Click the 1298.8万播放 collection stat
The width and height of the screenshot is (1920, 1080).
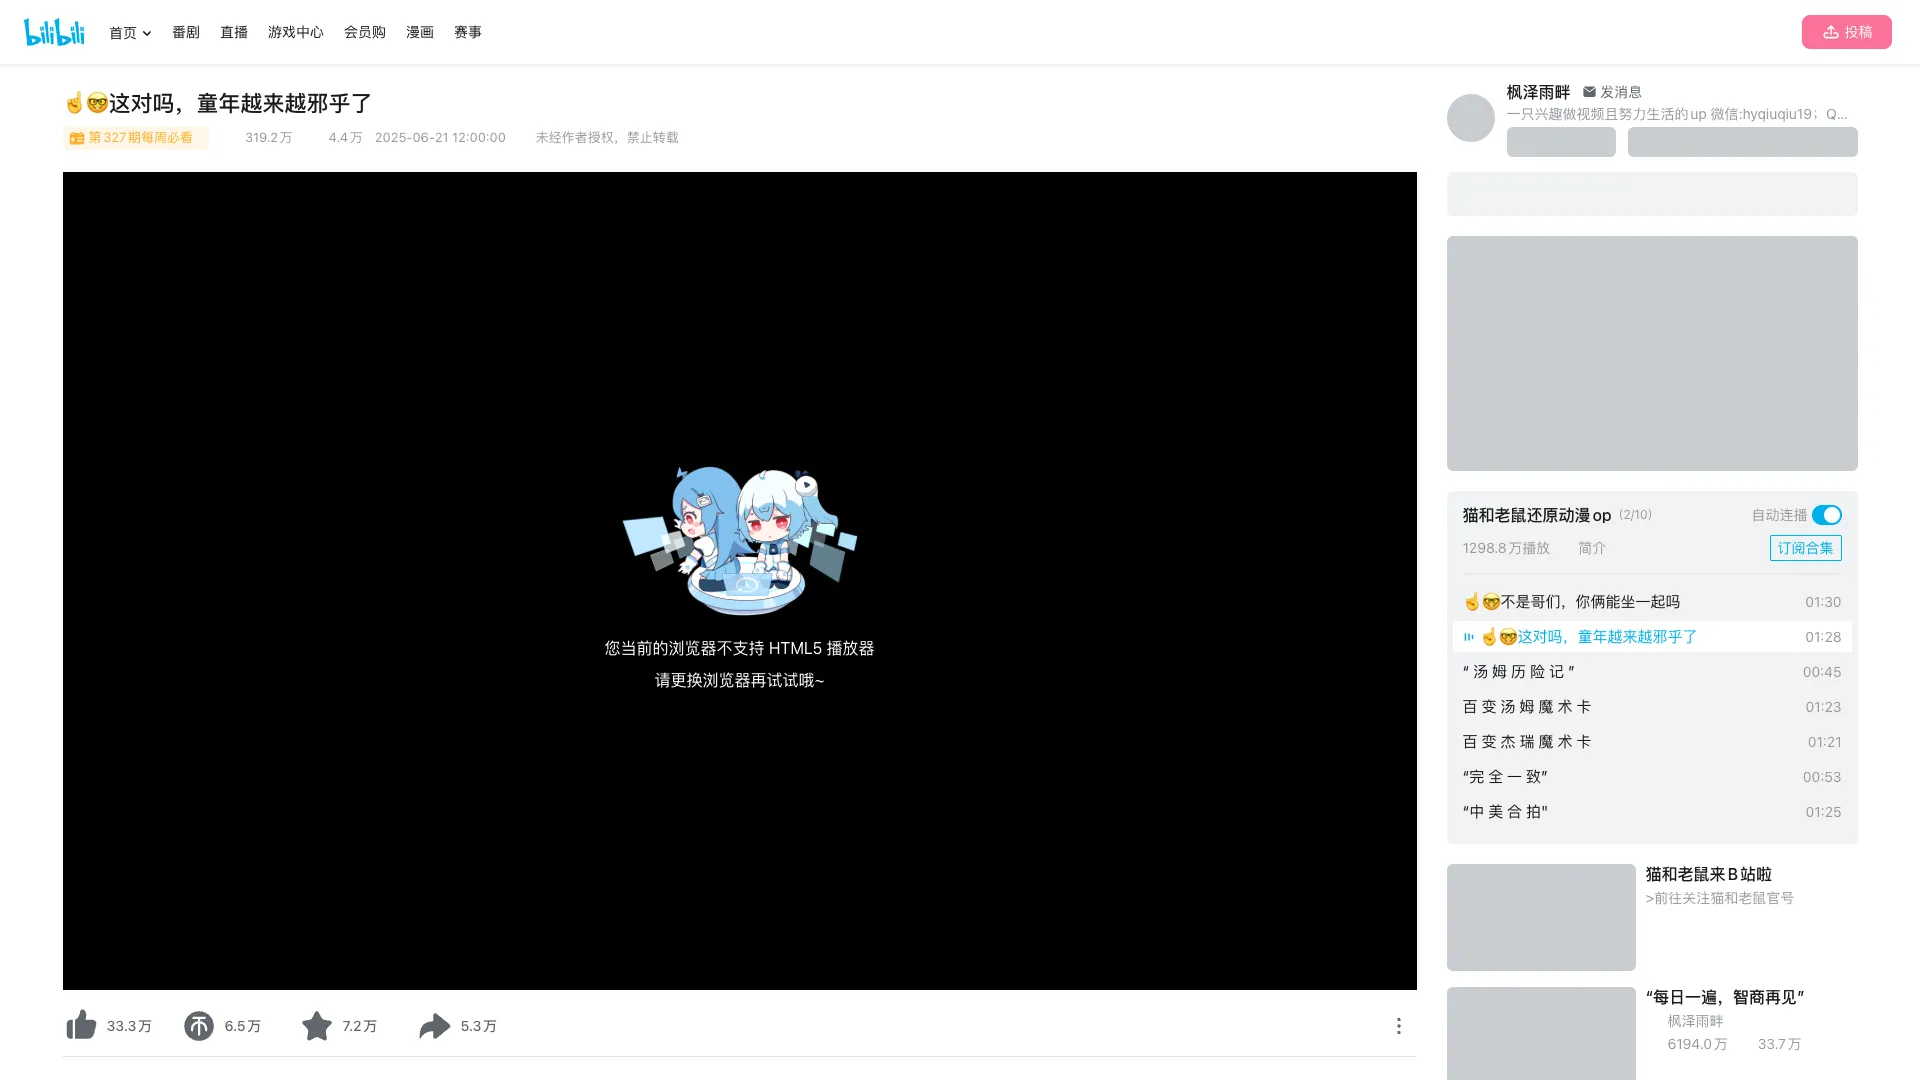(1506, 548)
